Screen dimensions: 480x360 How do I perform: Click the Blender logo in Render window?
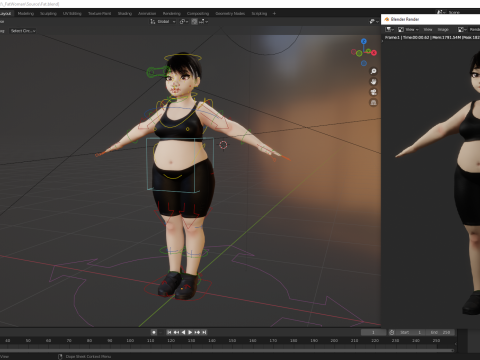coord(387,19)
